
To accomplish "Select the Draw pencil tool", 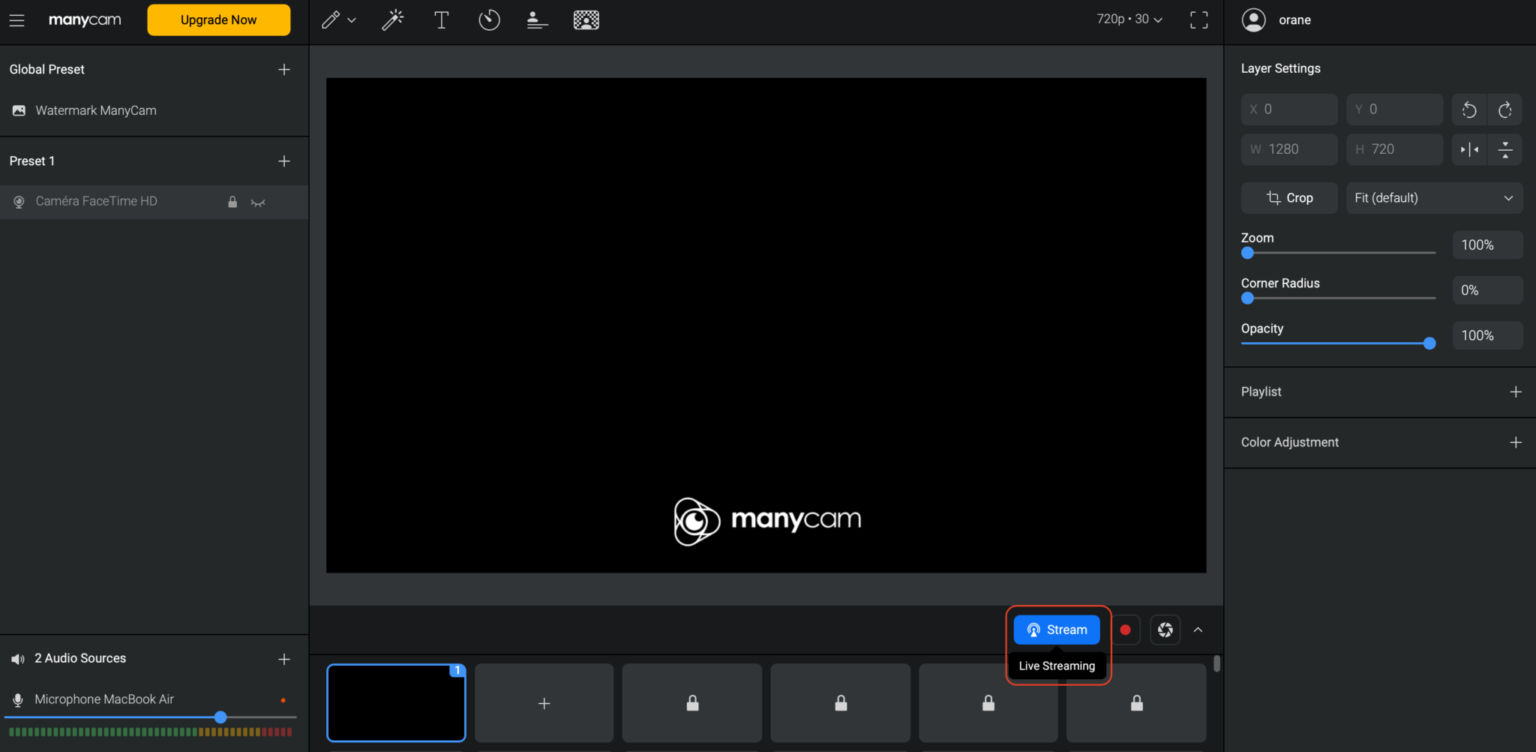I will tap(331, 19).
